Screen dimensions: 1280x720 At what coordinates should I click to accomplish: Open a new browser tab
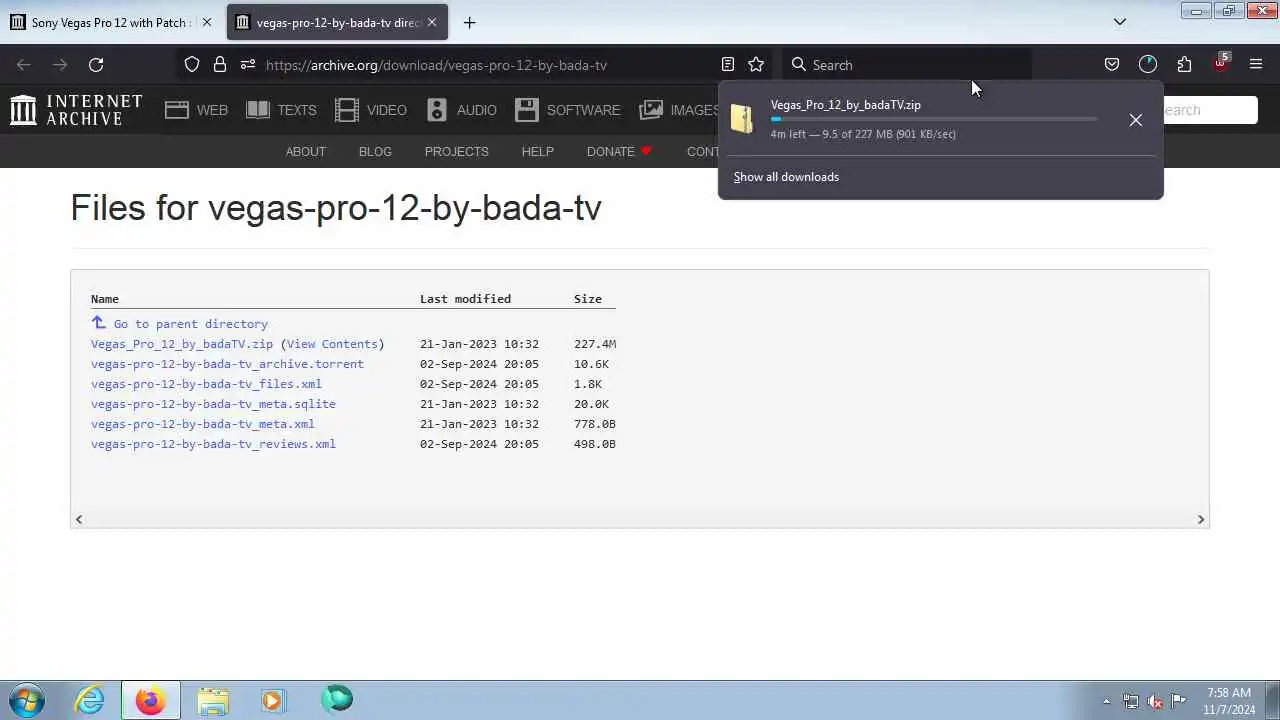(469, 22)
